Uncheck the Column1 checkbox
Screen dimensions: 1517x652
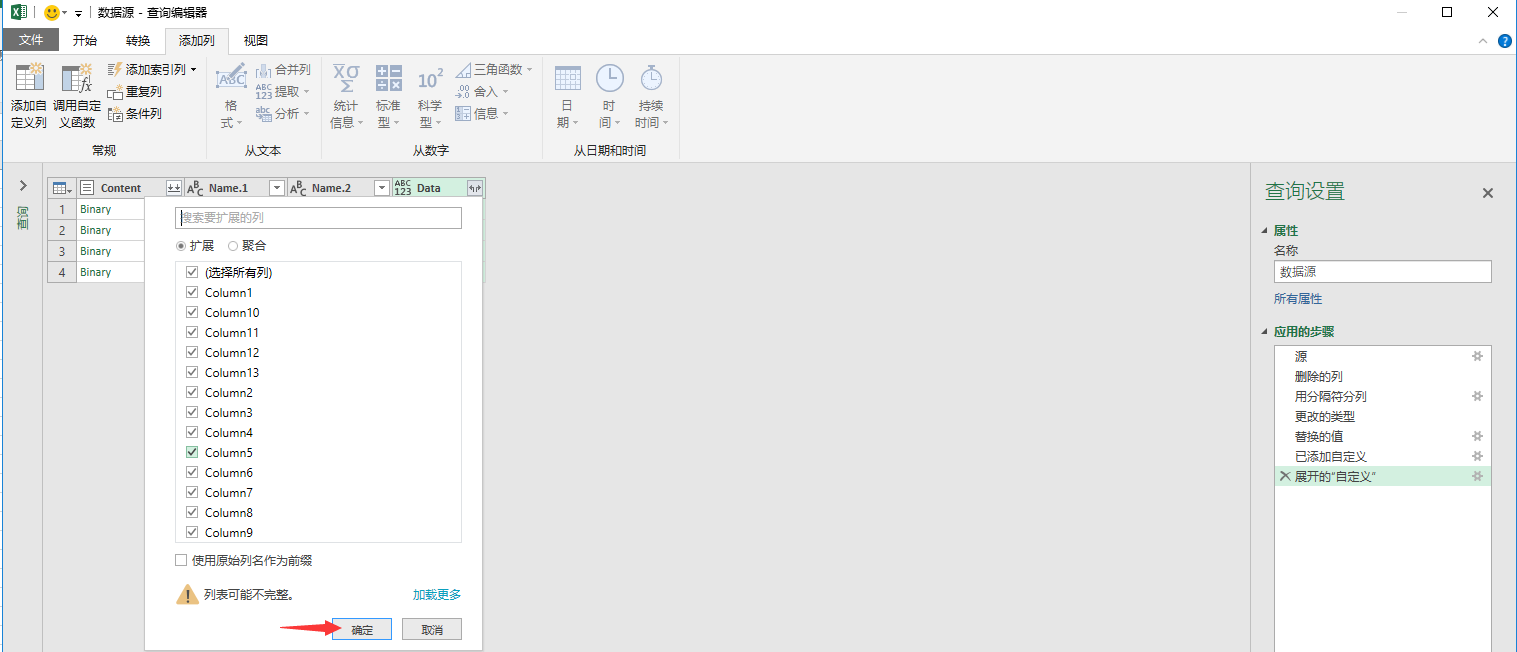(x=192, y=292)
